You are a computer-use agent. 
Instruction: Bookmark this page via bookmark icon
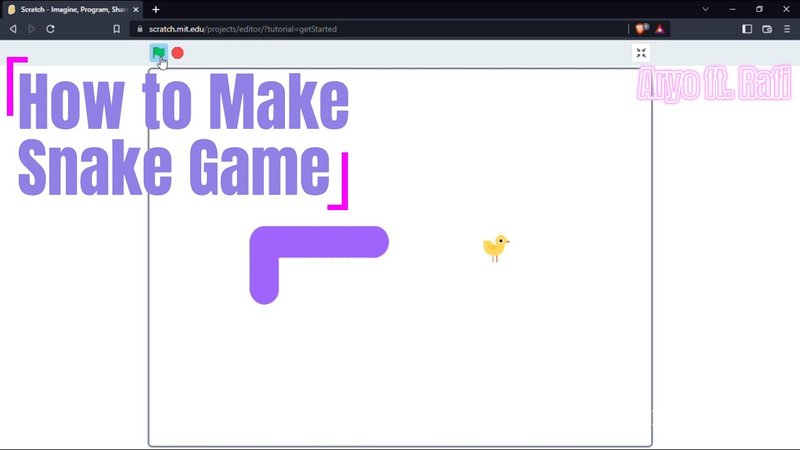pos(116,29)
